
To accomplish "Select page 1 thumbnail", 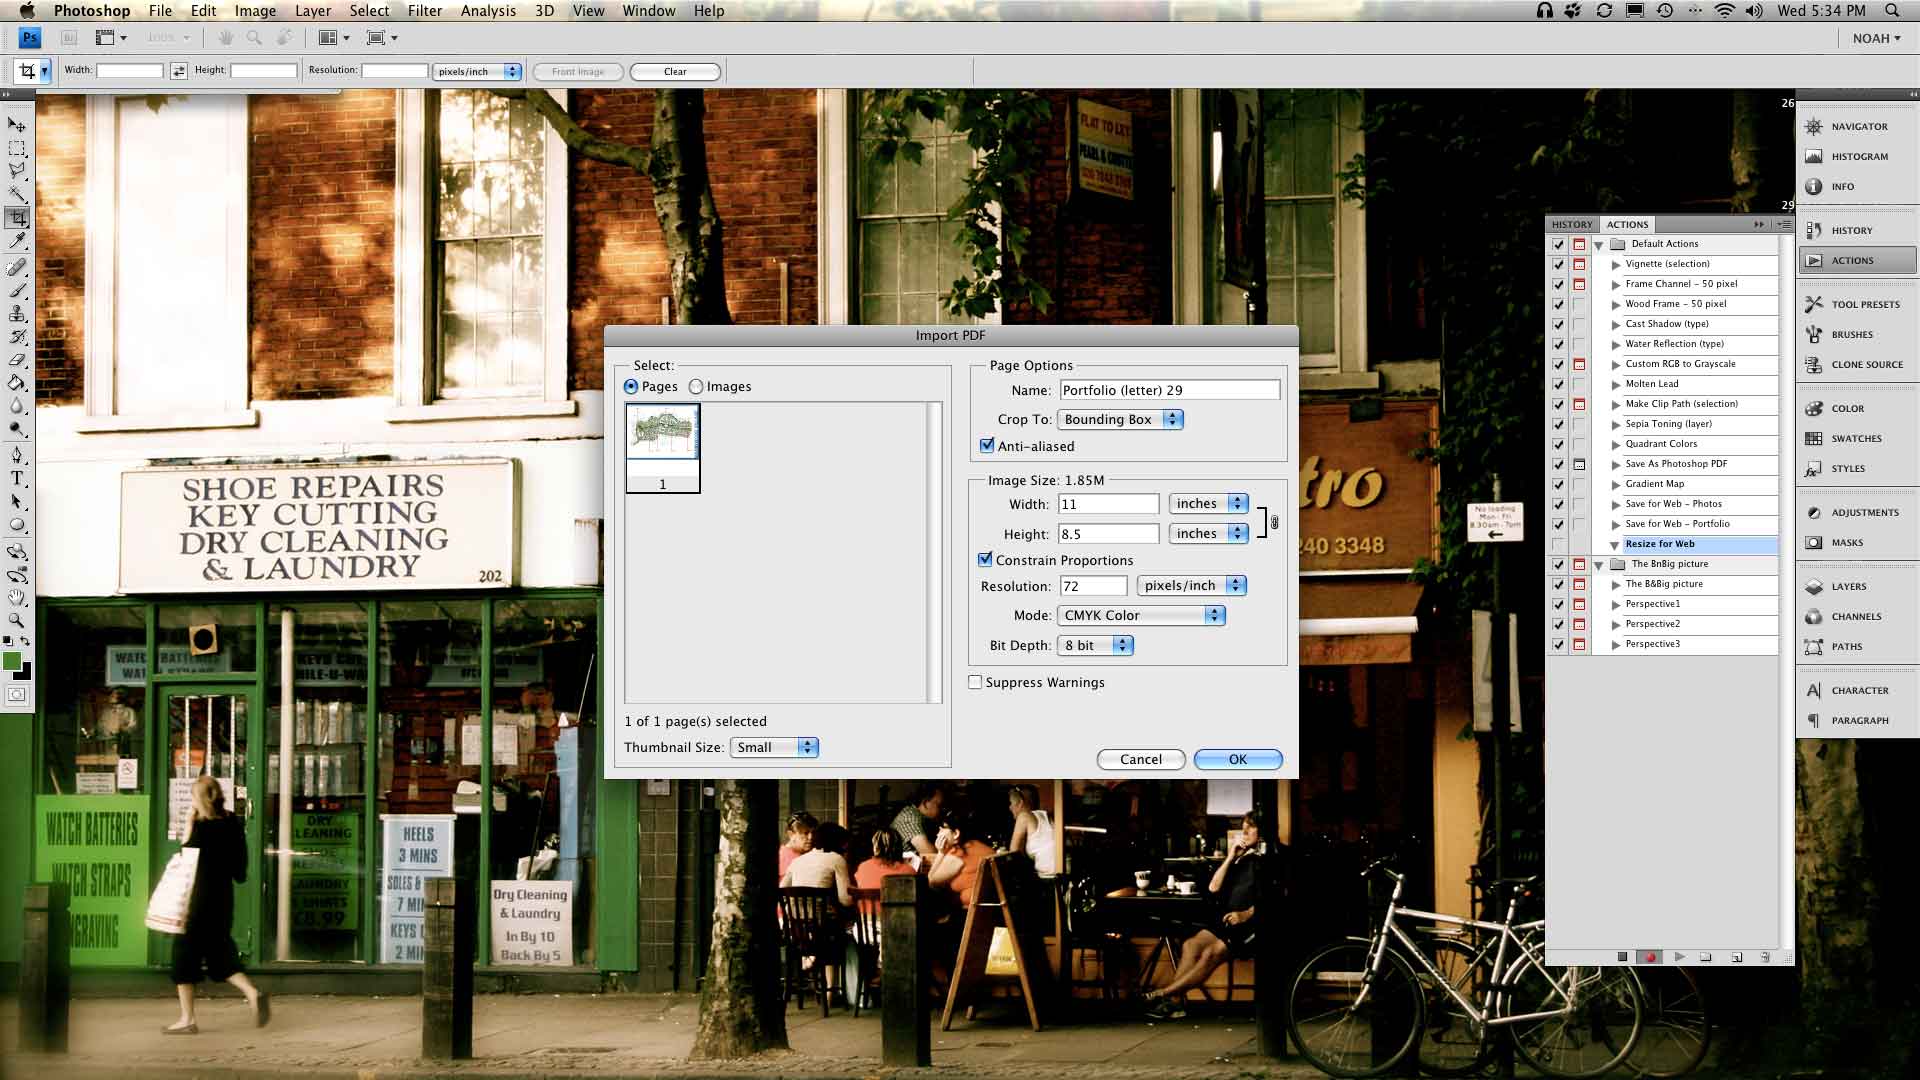I will (663, 448).
